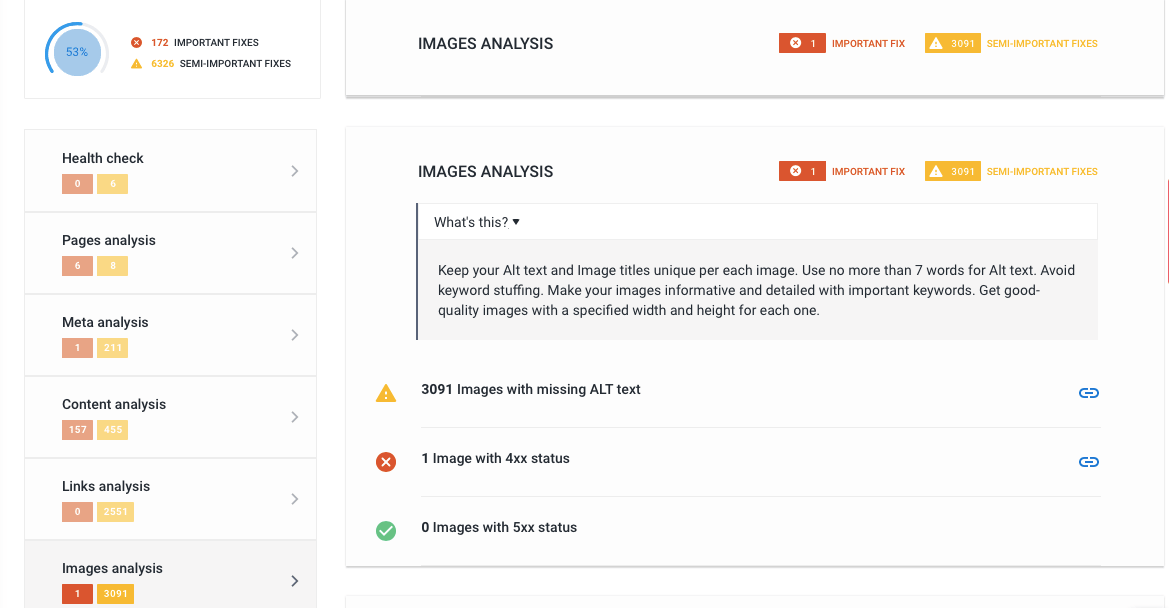Open the Meta analysis section
The height and width of the screenshot is (608, 1169).
(x=171, y=335)
